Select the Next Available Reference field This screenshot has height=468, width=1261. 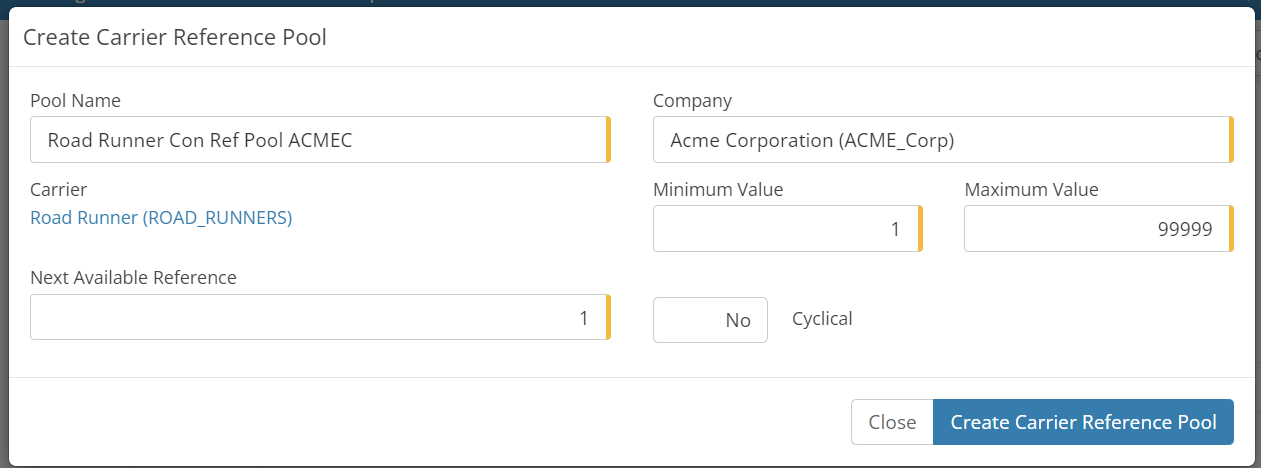pyautogui.click(x=318, y=318)
